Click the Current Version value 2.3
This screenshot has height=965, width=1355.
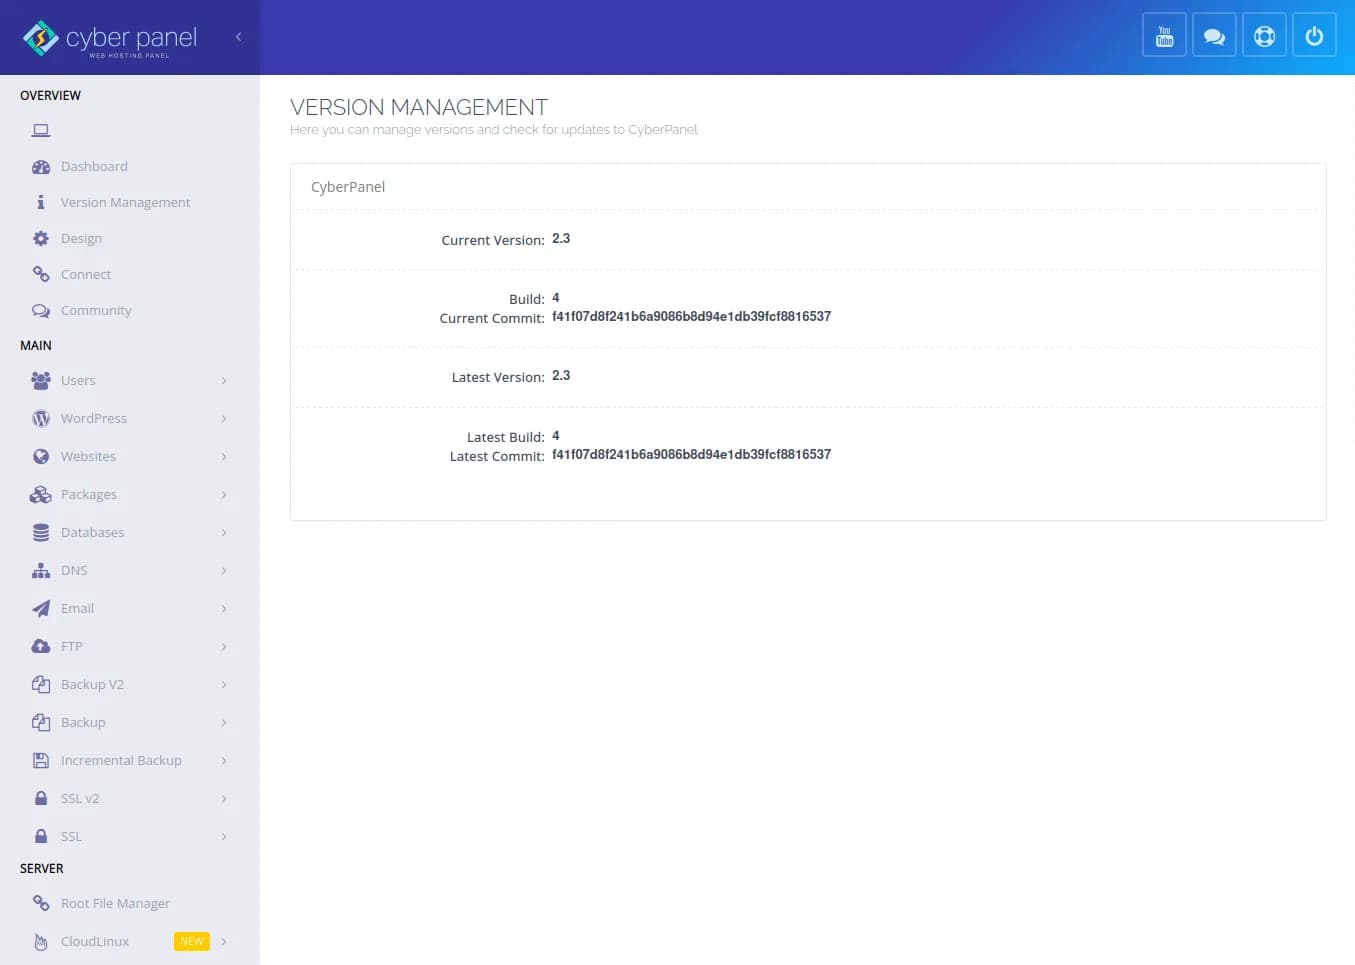pyautogui.click(x=561, y=239)
